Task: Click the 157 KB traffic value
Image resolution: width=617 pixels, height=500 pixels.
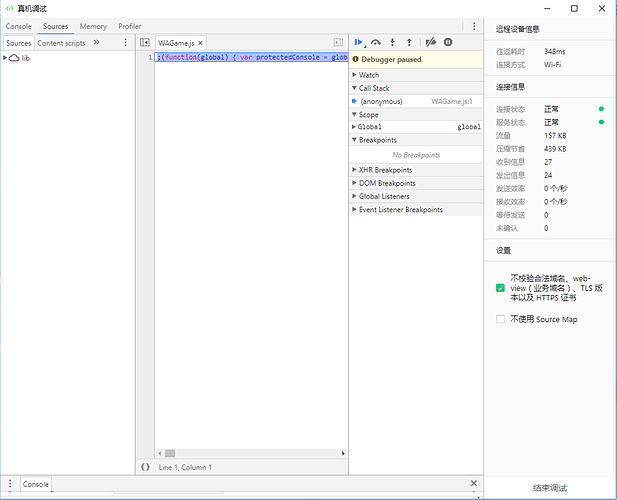Action: coord(555,136)
